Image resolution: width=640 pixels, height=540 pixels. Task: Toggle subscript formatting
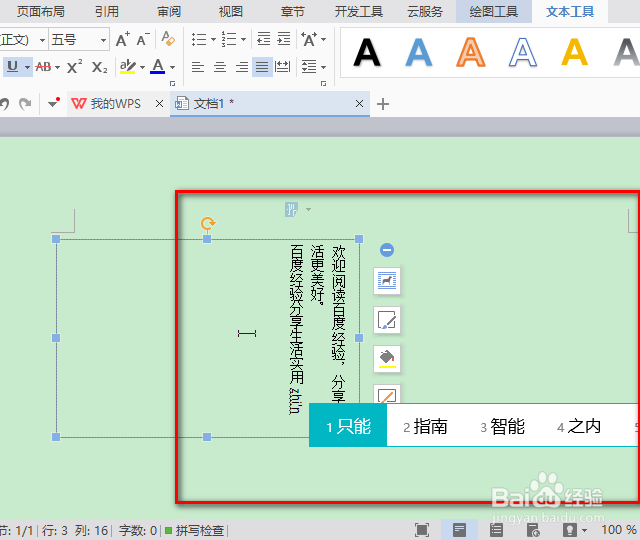(x=100, y=67)
